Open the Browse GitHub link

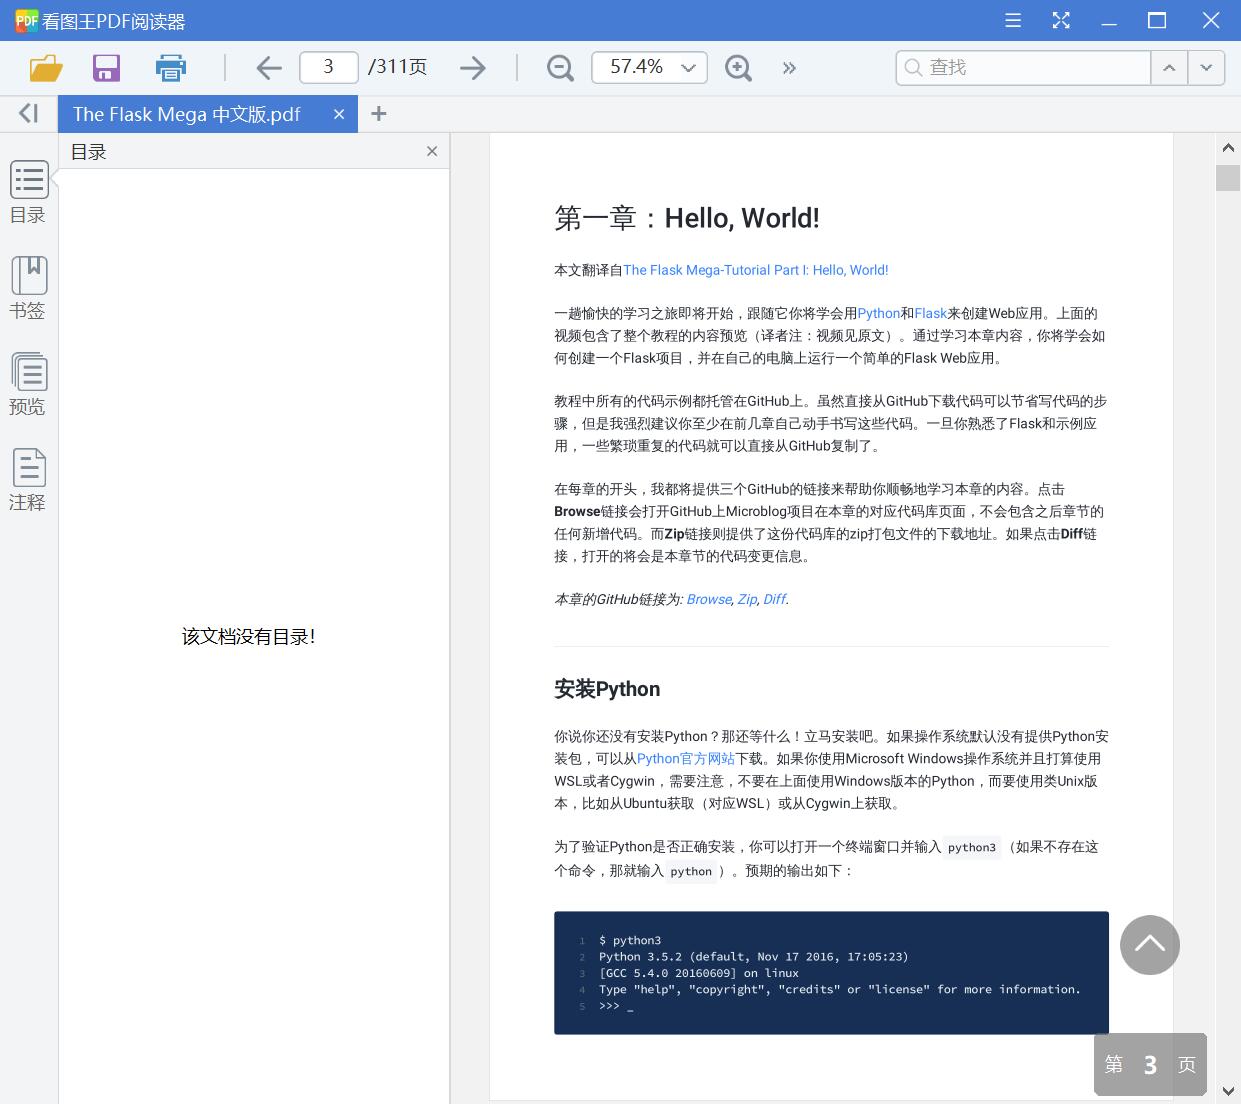point(709,599)
